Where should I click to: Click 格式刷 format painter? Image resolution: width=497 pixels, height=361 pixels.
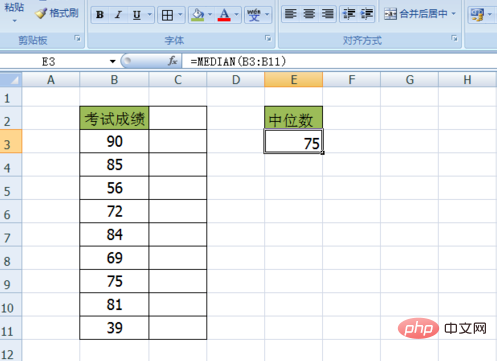[x=57, y=13]
